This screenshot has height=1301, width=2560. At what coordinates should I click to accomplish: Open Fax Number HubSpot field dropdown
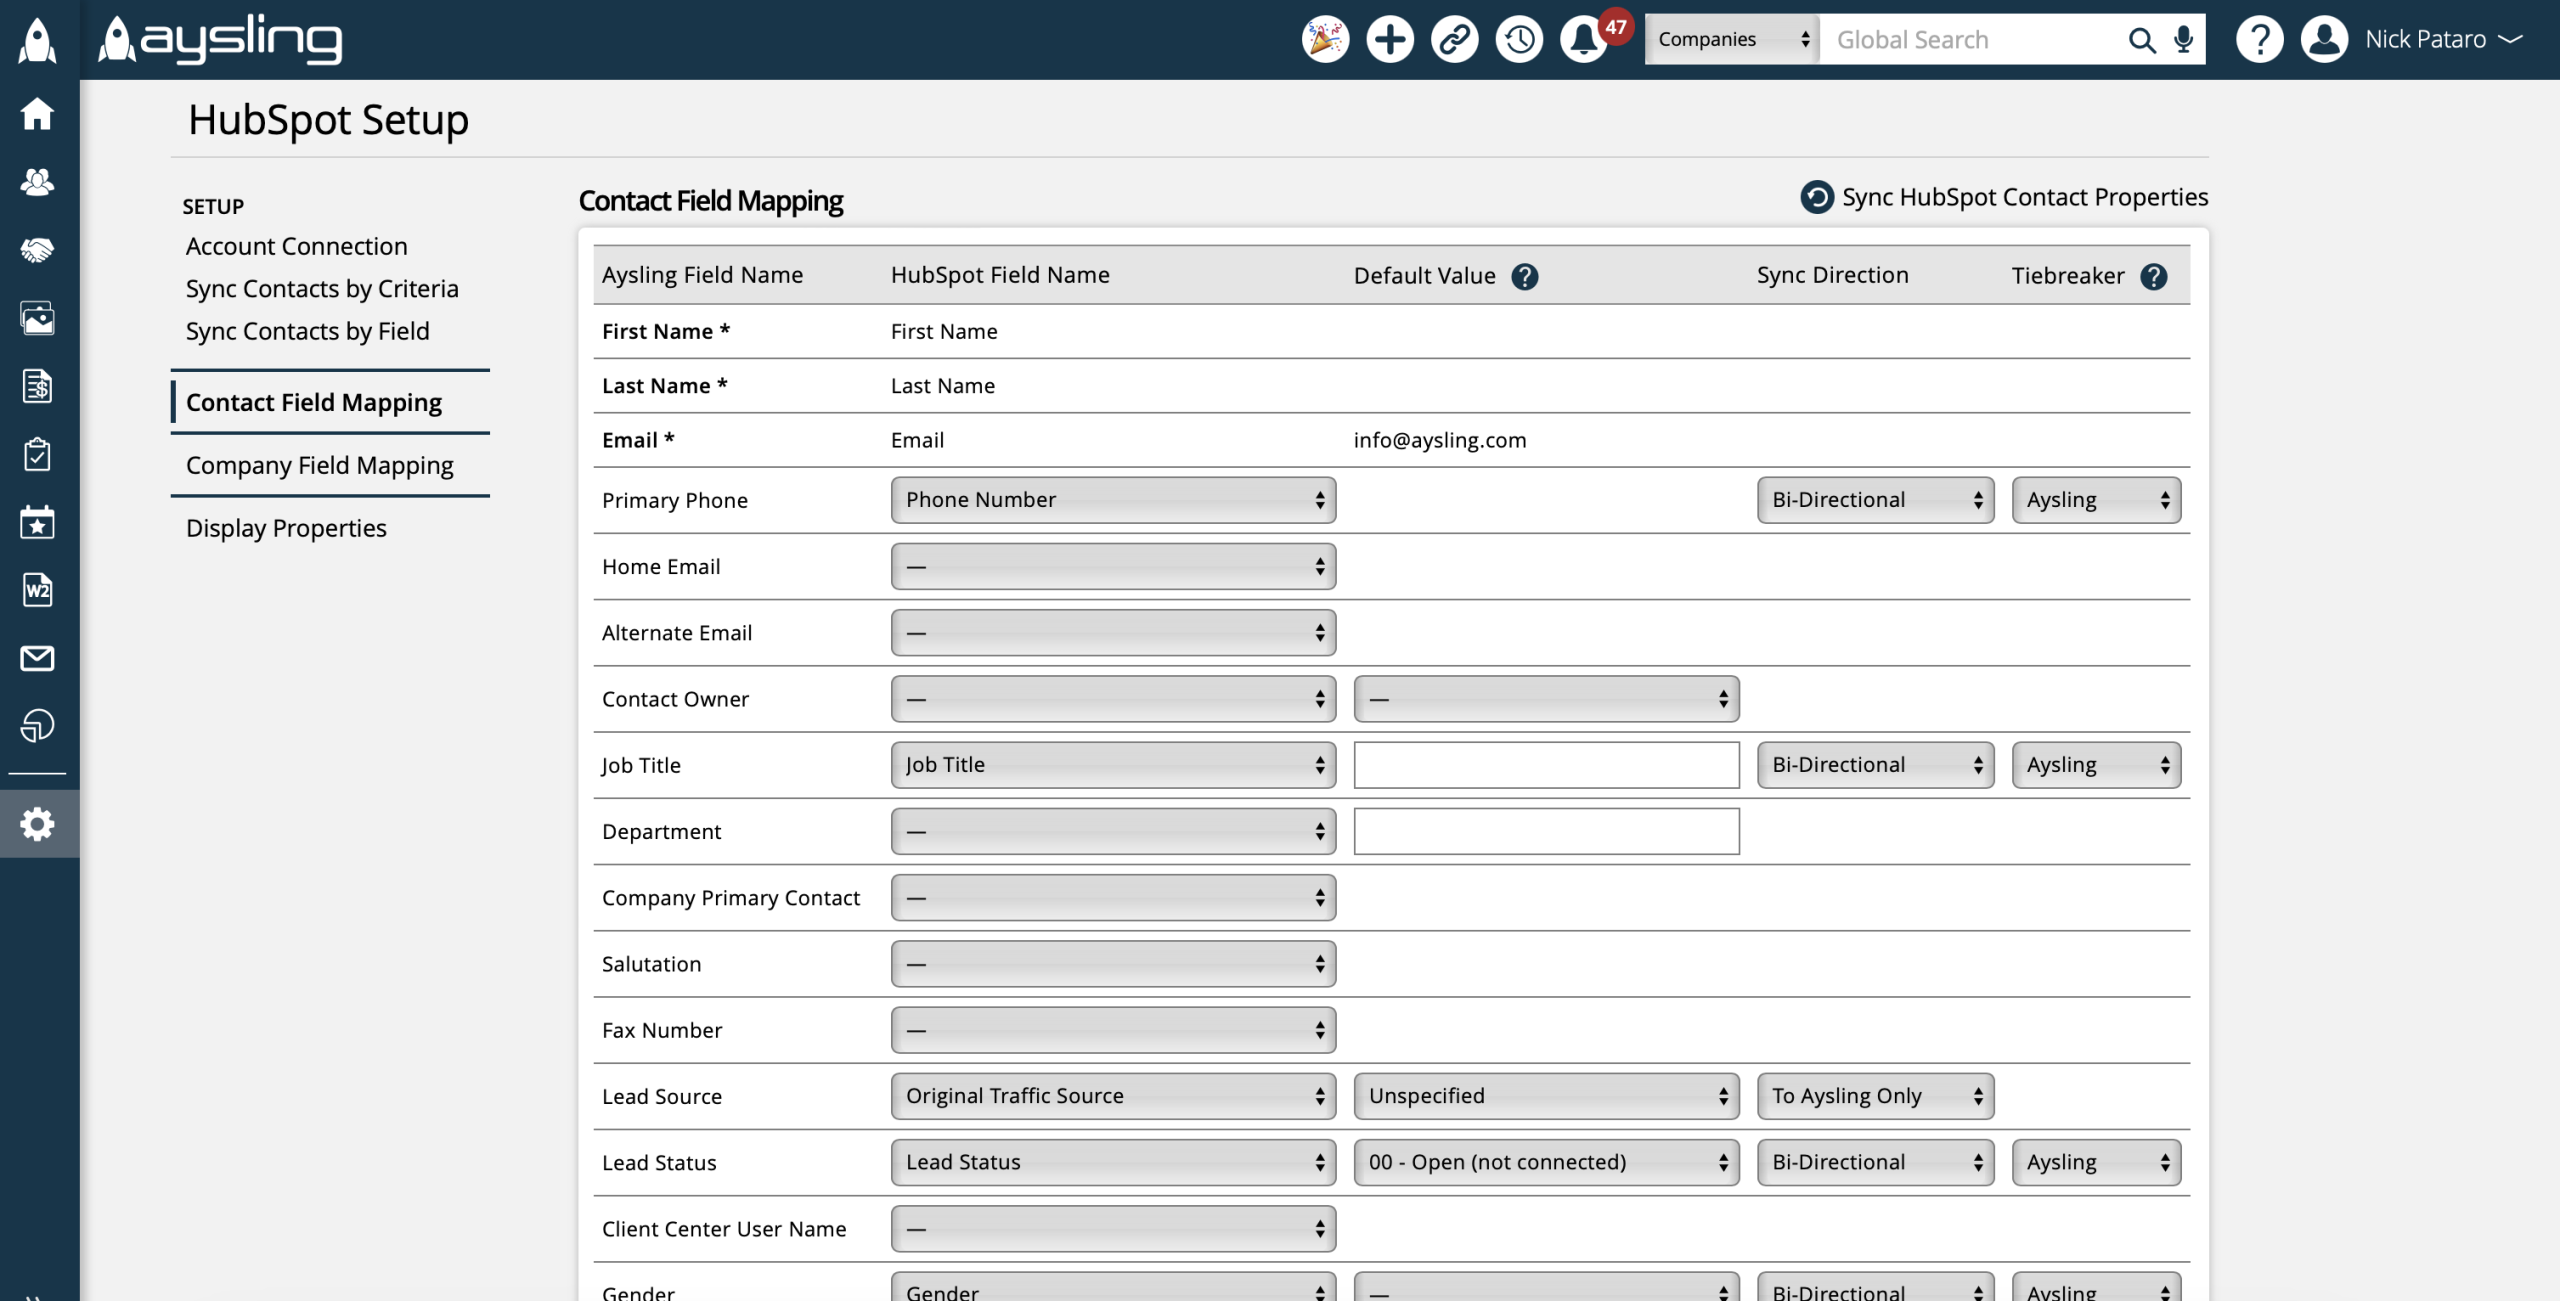click(x=1113, y=1030)
